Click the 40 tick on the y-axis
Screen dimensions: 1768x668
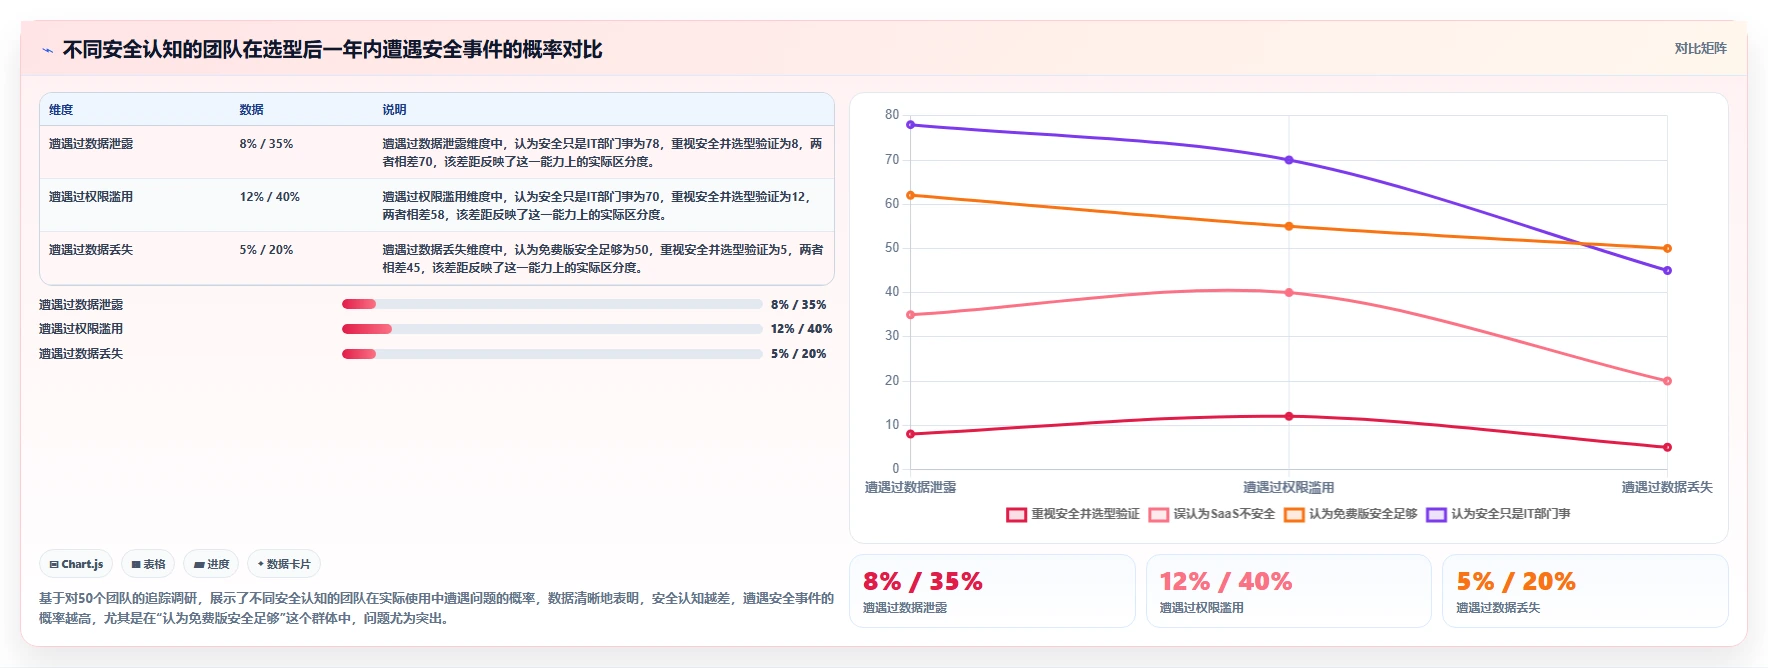point(892,292)
